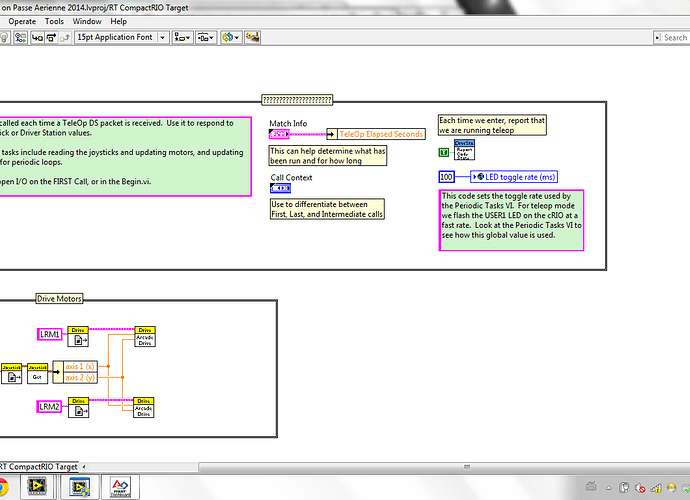This screenshot has height=500, width=690.
Task: Click network signal tray icon
Action: (x=656, y=488)
